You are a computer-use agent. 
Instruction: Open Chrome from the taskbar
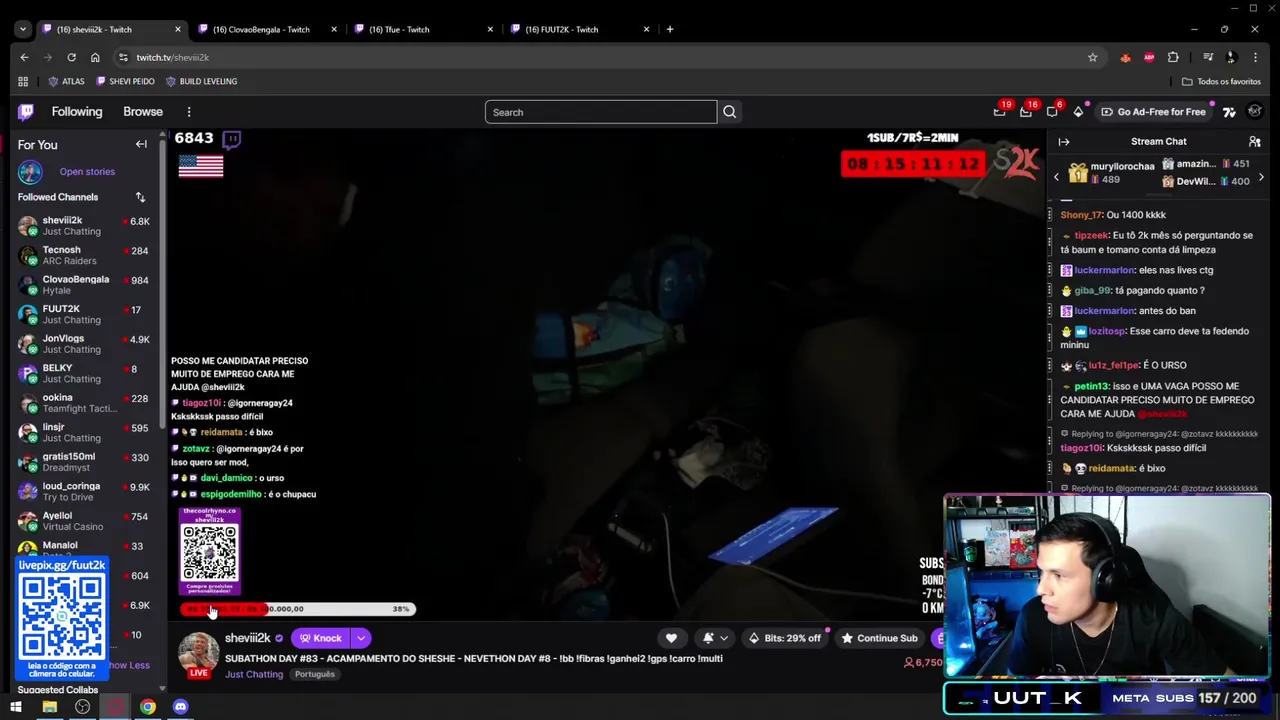pos(147,707)
